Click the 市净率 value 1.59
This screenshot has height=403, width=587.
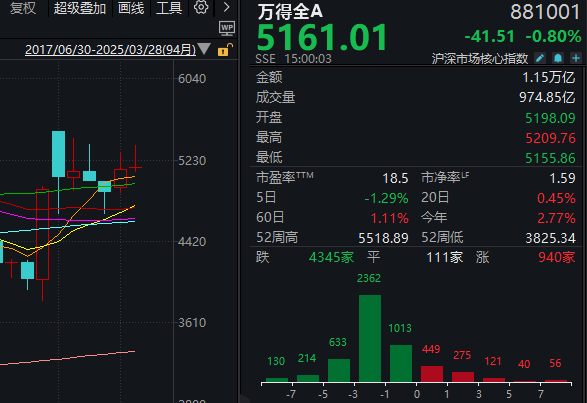pyautogui.click(x=562, y=178)
